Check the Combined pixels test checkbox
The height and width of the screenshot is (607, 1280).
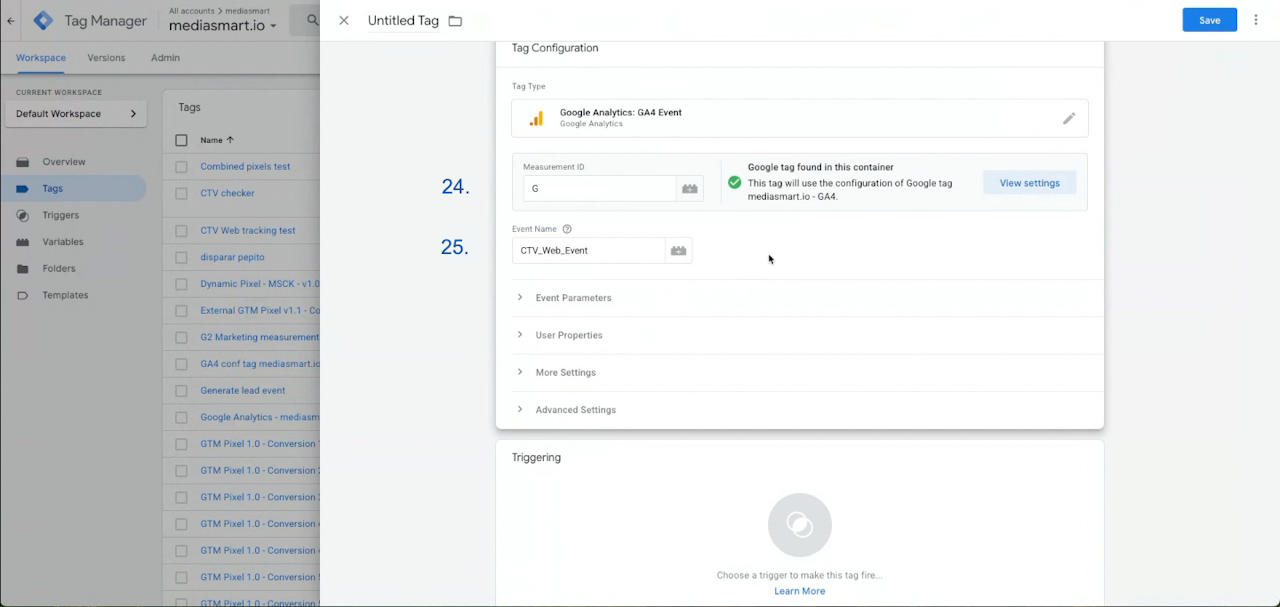(181, 167)
